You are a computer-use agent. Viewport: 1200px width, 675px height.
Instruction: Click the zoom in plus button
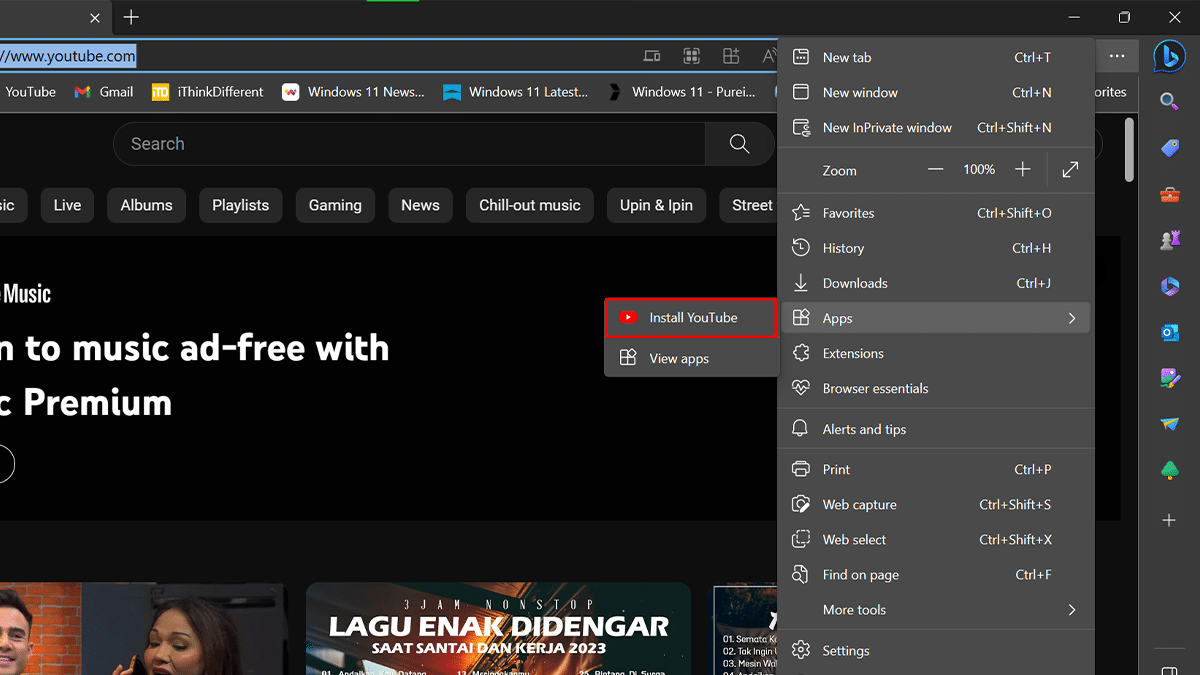(1022, 170)
